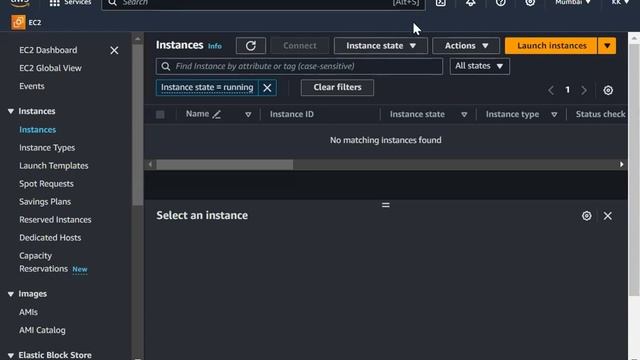The width and height of the screenshot is (640, 360).
Task: Click the horizontal scrollbar left arrow
Action: coord(151,164)
